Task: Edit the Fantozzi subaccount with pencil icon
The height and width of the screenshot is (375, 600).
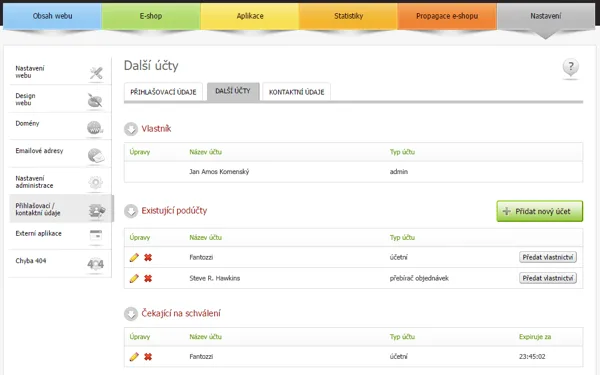Action: [134, 258]
